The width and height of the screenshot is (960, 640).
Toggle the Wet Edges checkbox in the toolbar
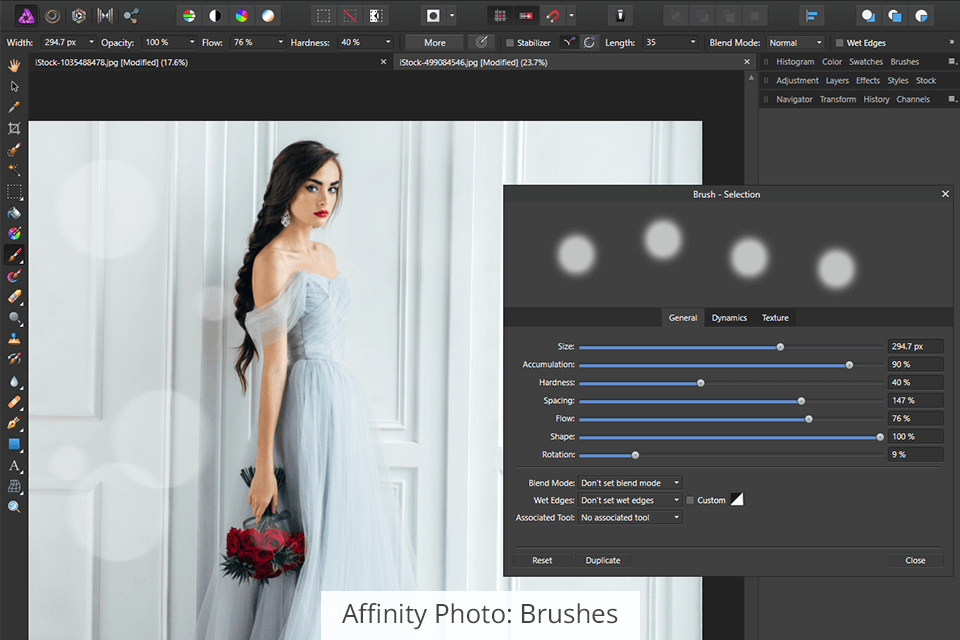[839, 43]
